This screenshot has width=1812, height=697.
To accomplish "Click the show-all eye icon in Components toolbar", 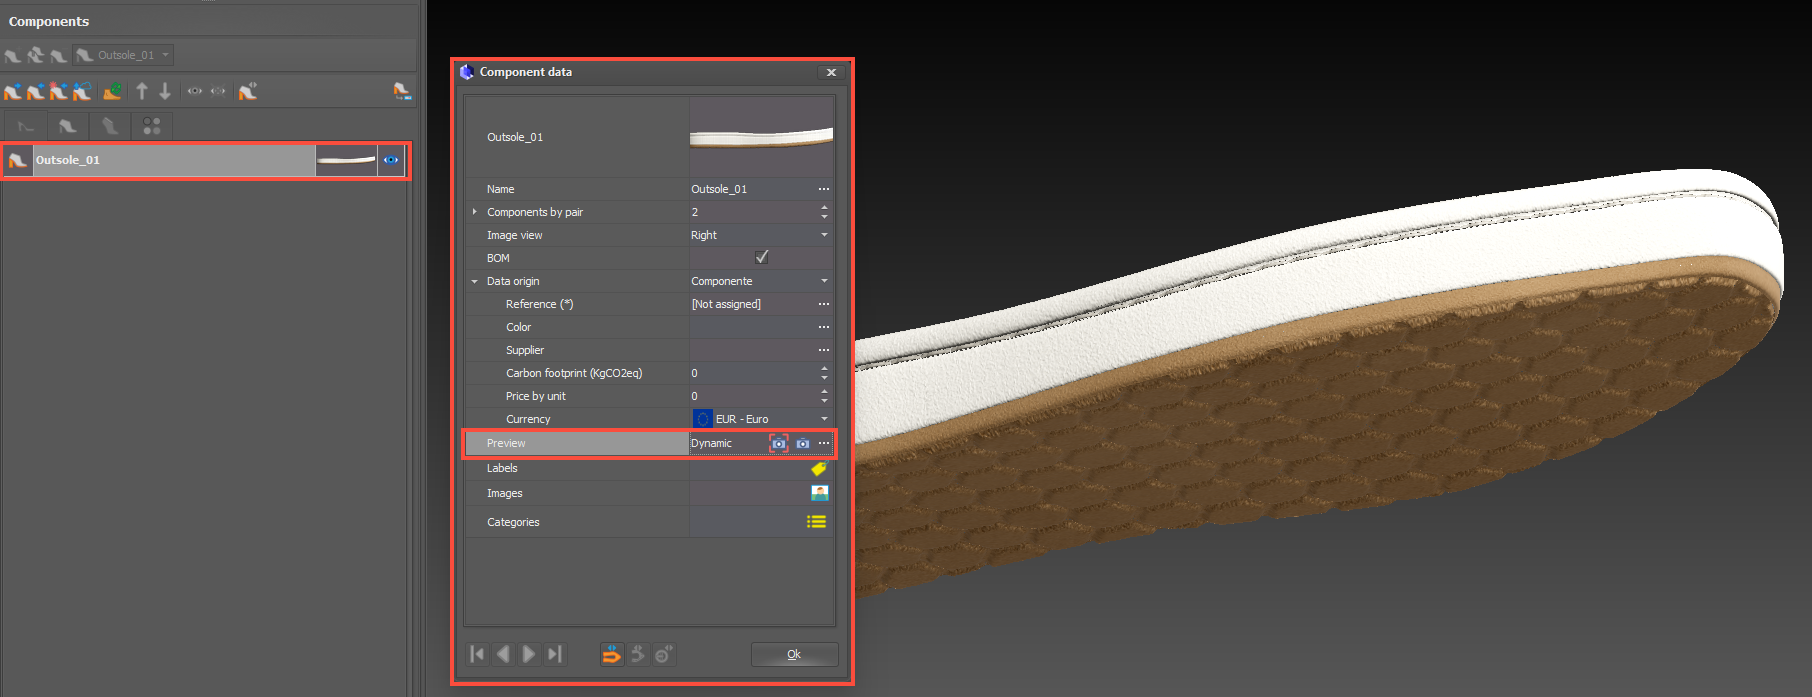I will (195, 92).
